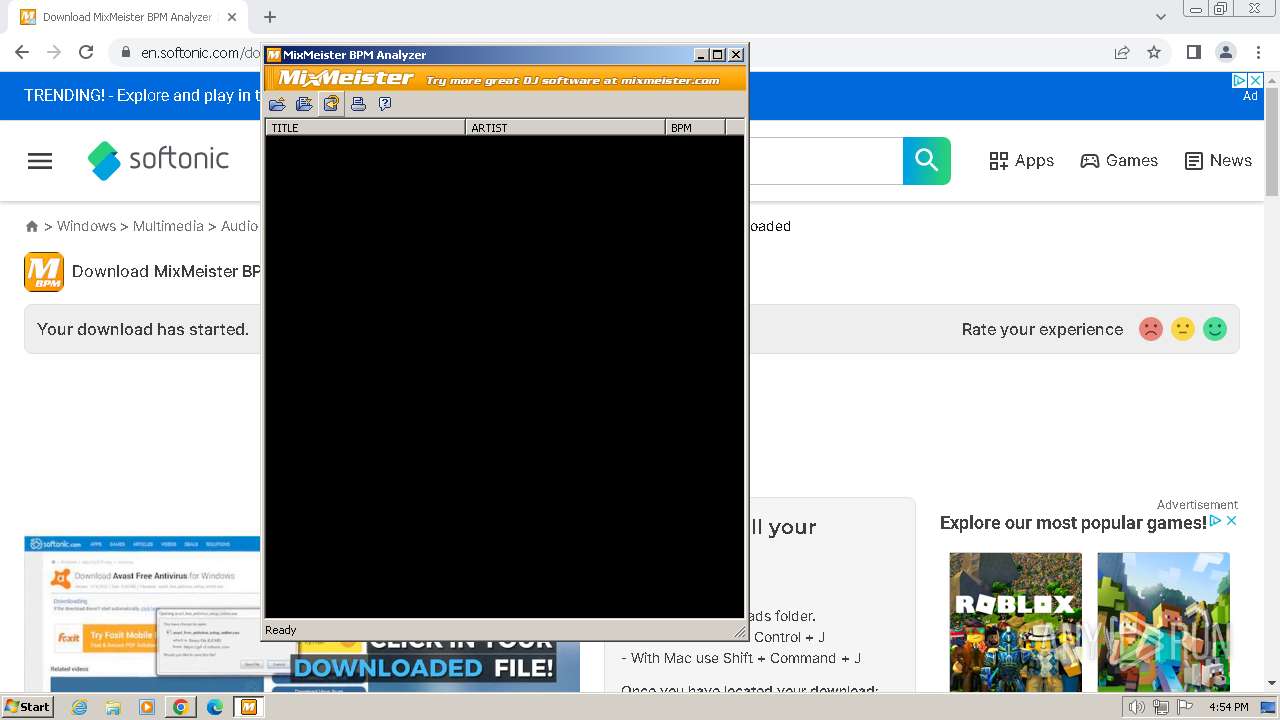Click the home icon in breadcrumb
Screen dimensions: 1280x720
[x=32, y=227]
